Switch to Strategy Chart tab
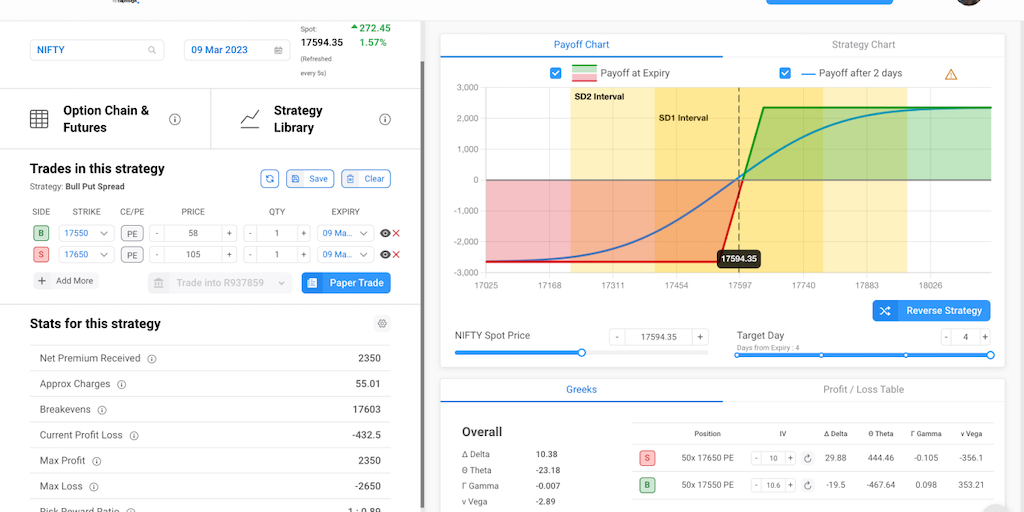Screen dimensions: 1024x512 863,45
